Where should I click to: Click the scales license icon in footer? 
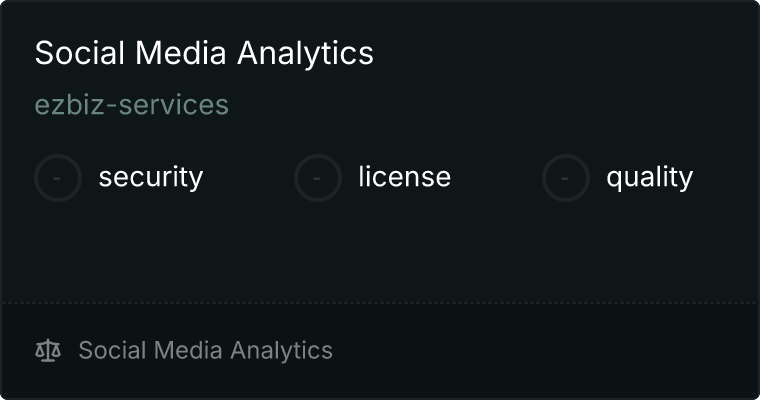coord(48,351)
